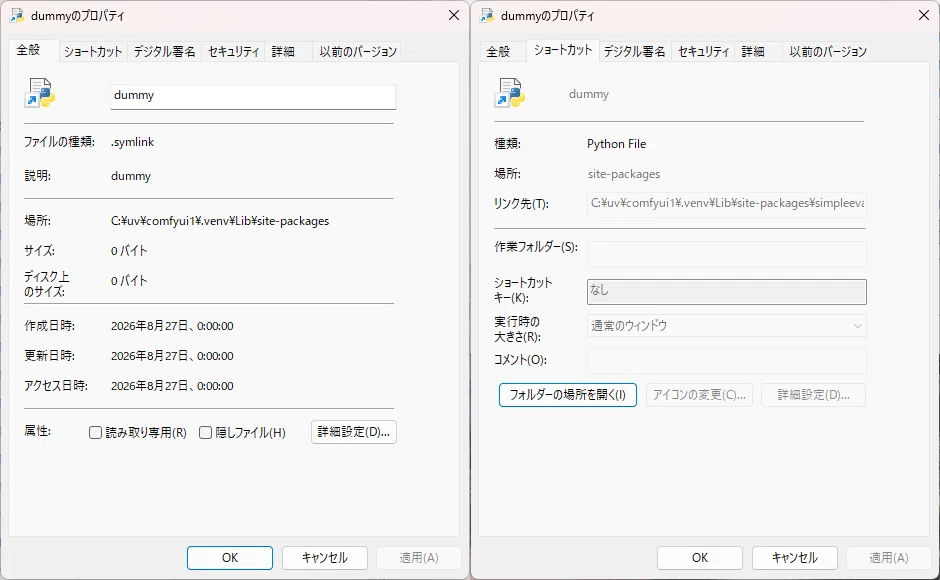Open the 実行時の大きさ dropdown showing 通常のウィンドウ
Viewport: 940px width, 580px height.
click(727, 326)
